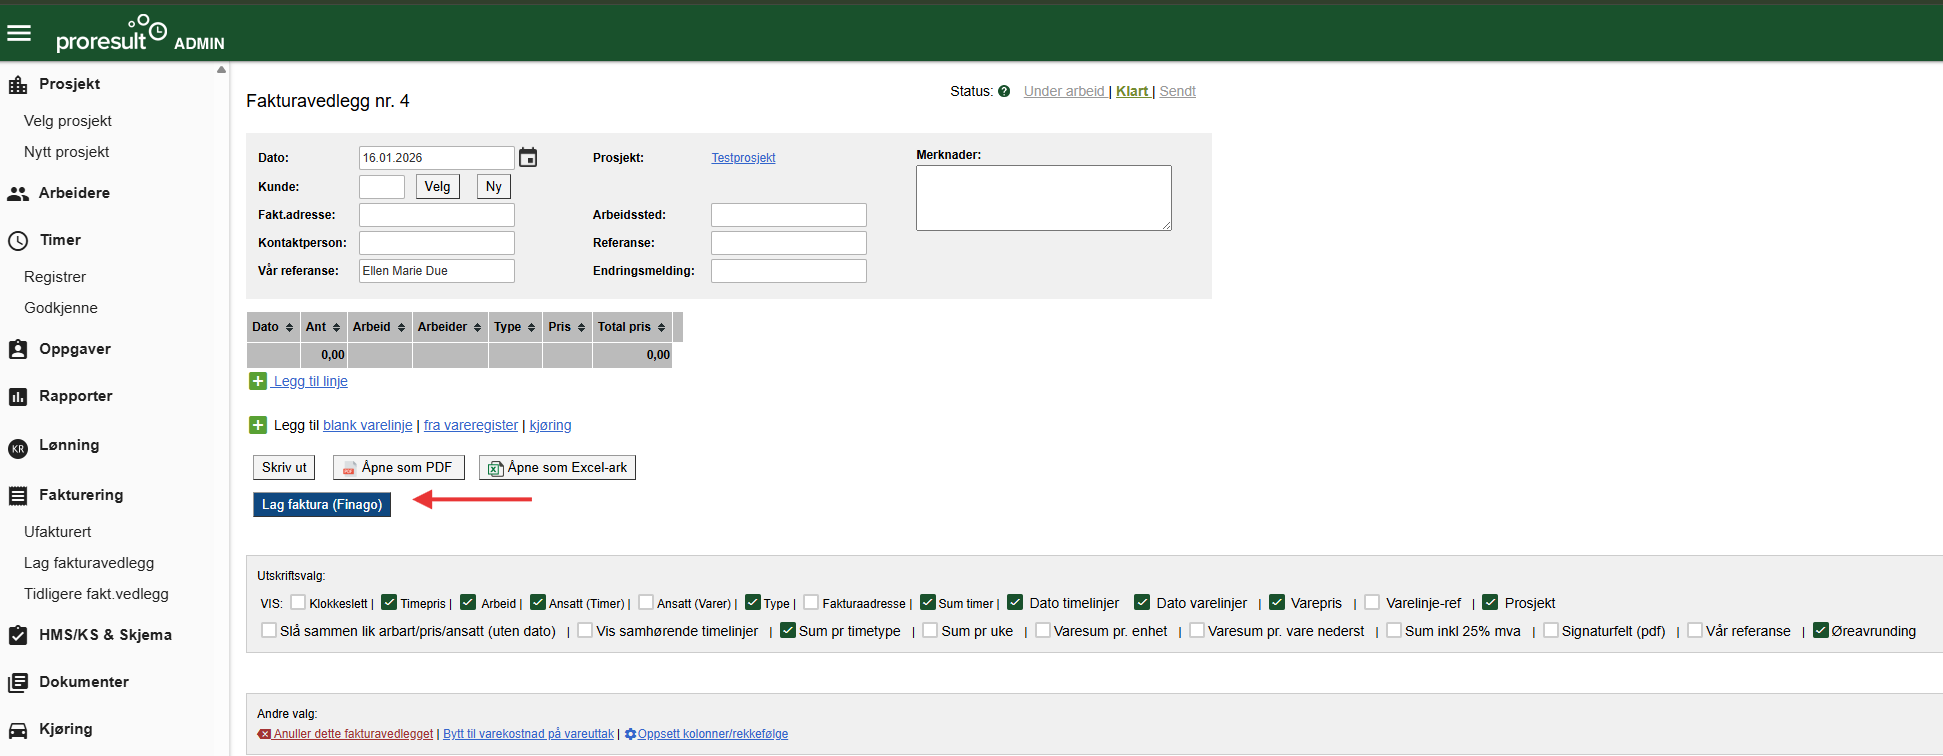Click the green plus icon beside Legg til linje
The width and height of the screenshot is (1943, 756).
[x=258, y=381]
